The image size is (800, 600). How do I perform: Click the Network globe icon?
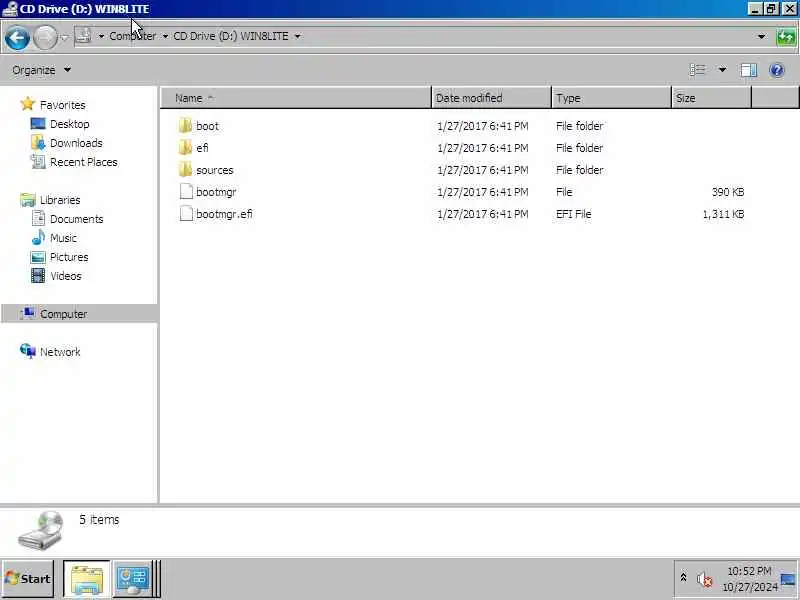click(x=28, y=351)
